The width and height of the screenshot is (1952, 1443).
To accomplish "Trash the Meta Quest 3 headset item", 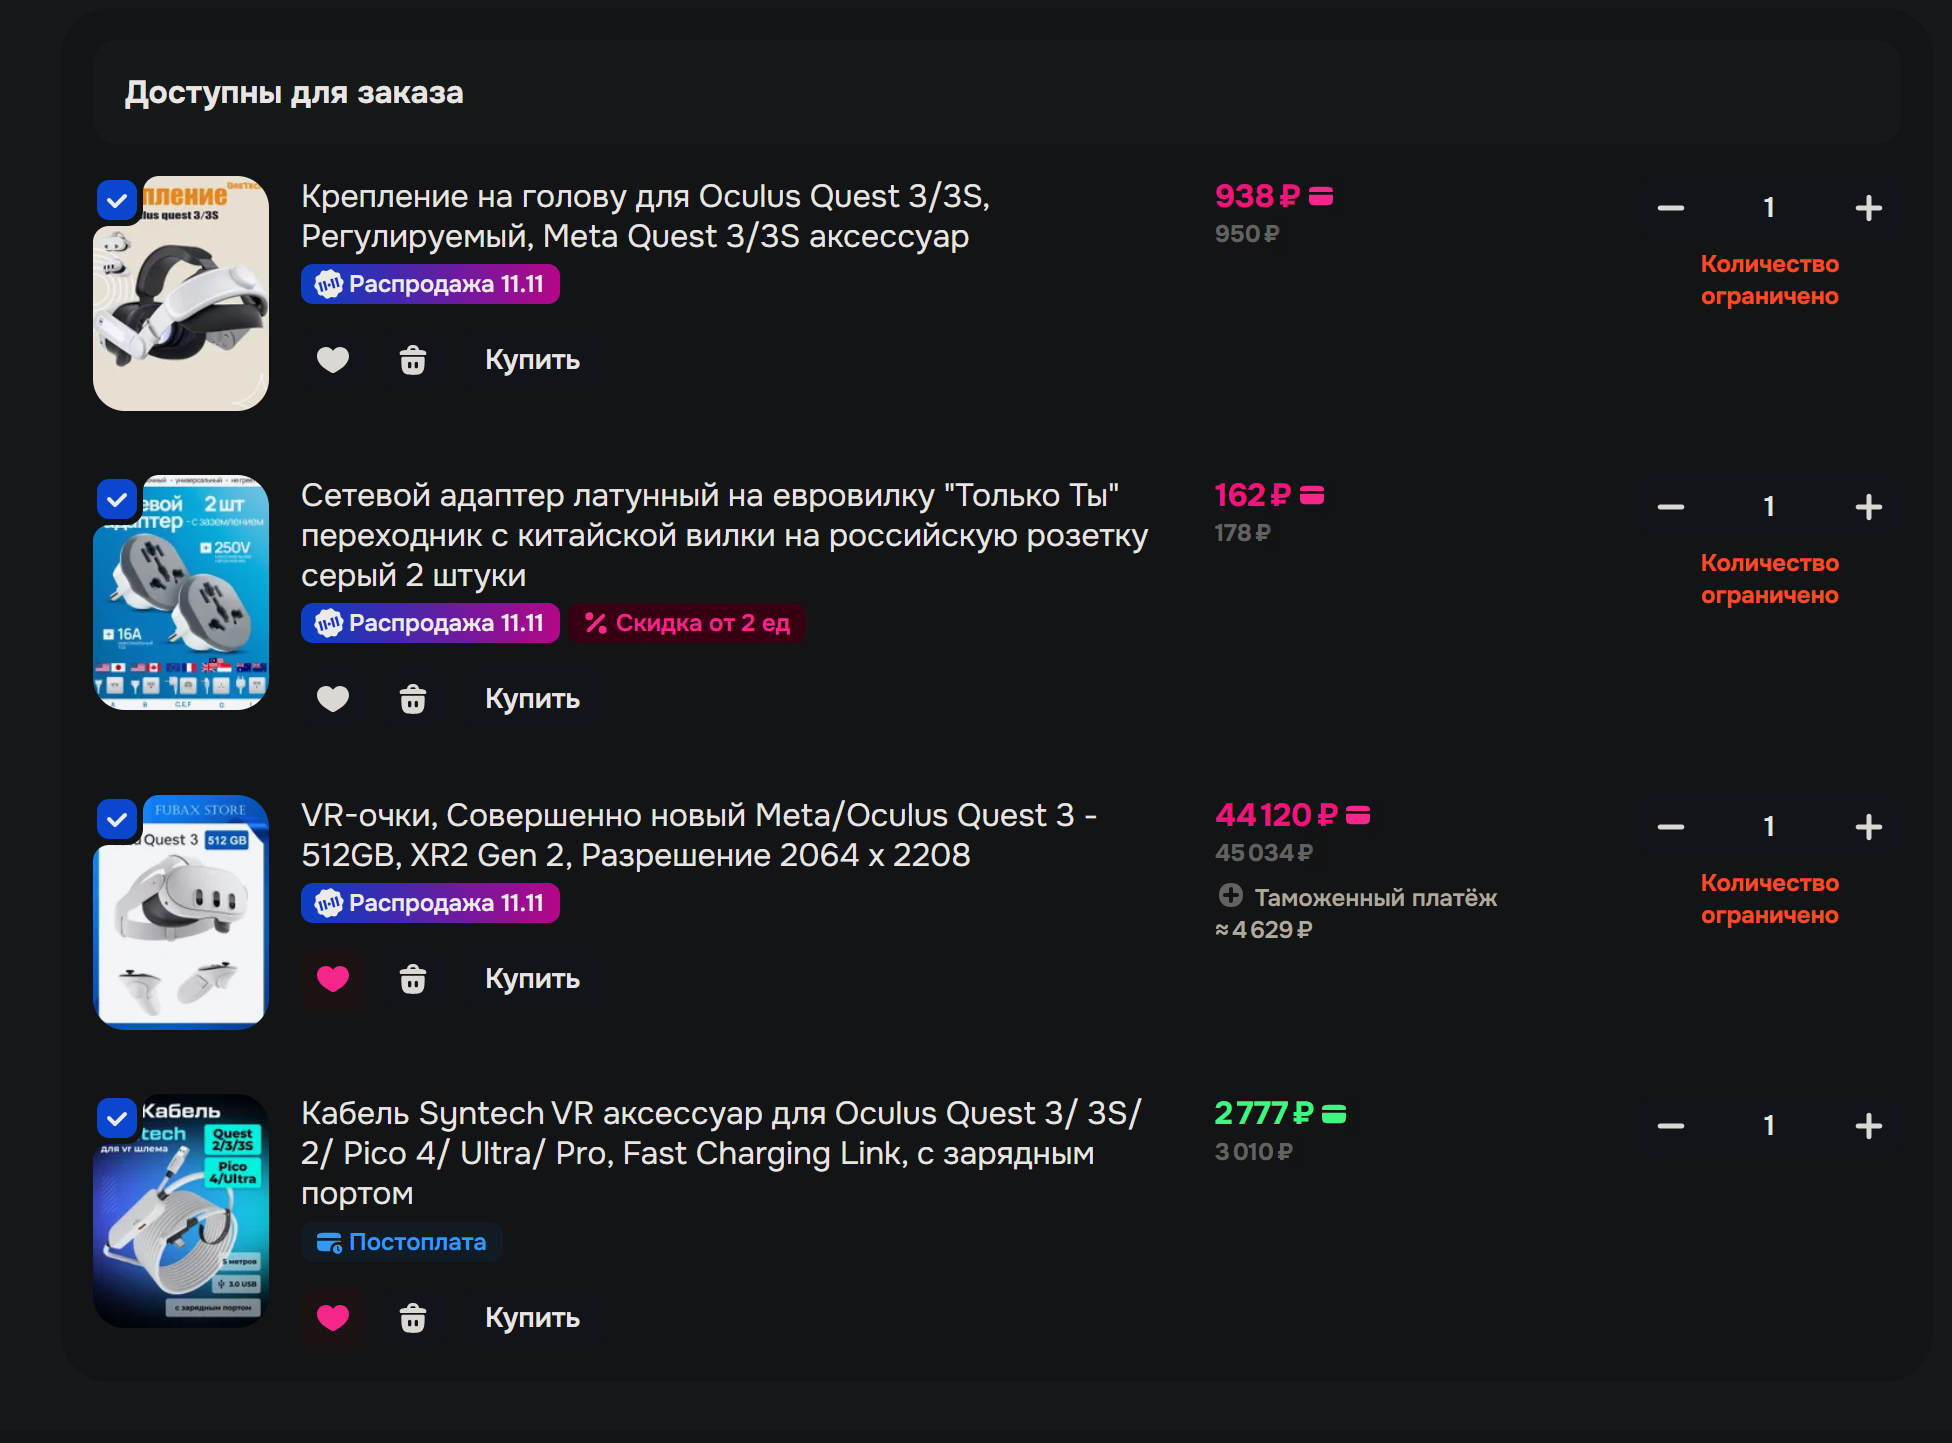I will (413, 979).
